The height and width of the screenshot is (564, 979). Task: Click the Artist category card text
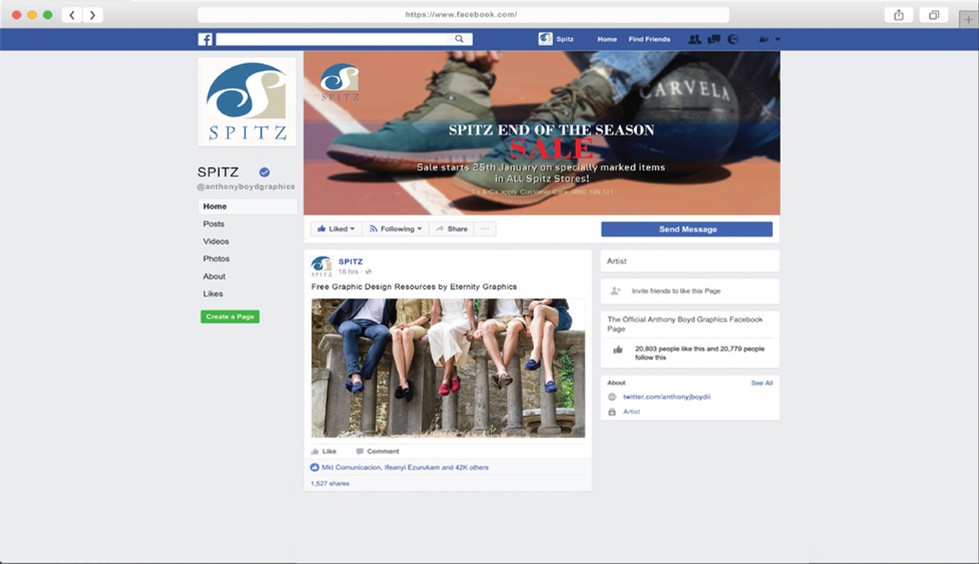coord(616,261)
